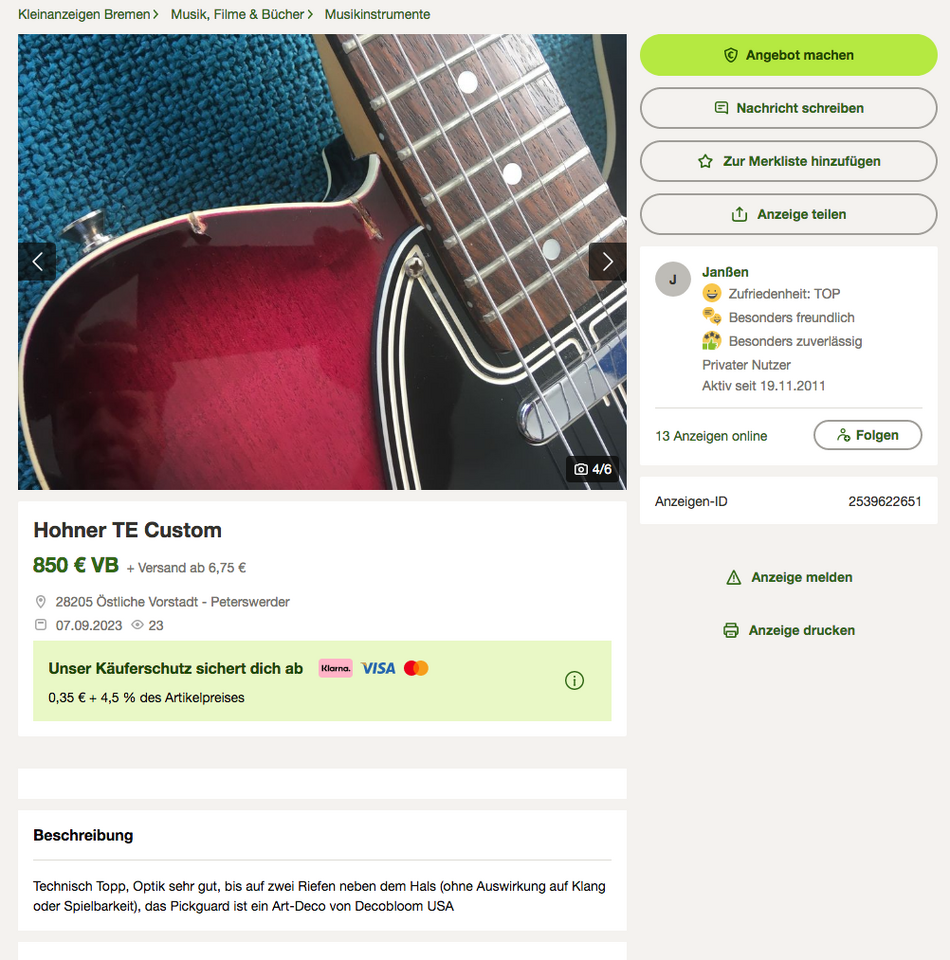Viewport: 950px width, 960px height.
Task: Open seller avatar with letter J
Action: click(673, 279)
